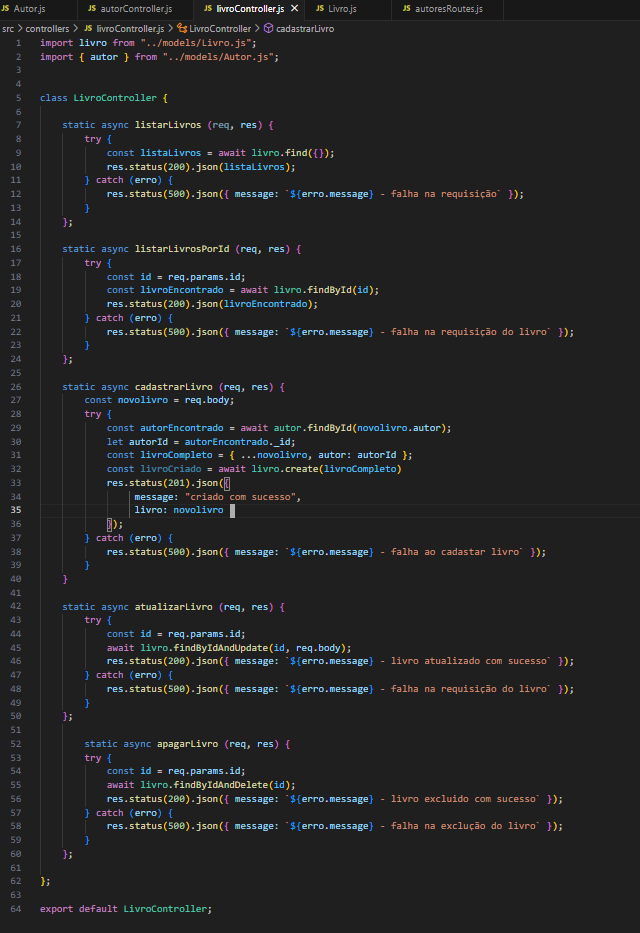Click the livroCompleto constant on line 31
The width and height of the screenshot is (640, 933).
tap(176, 455)
